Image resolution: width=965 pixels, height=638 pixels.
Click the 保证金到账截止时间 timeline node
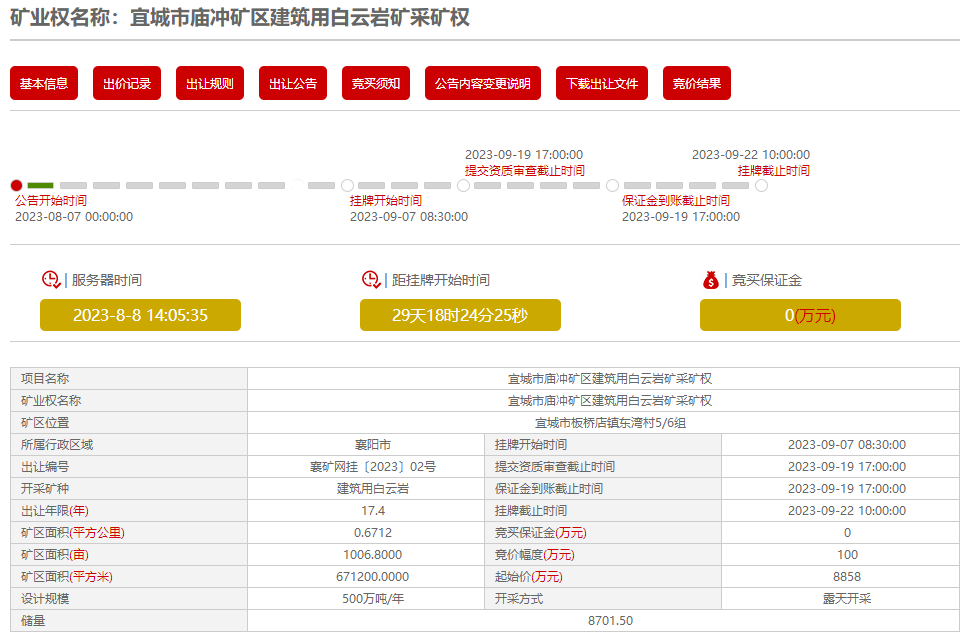coord(612,186)
